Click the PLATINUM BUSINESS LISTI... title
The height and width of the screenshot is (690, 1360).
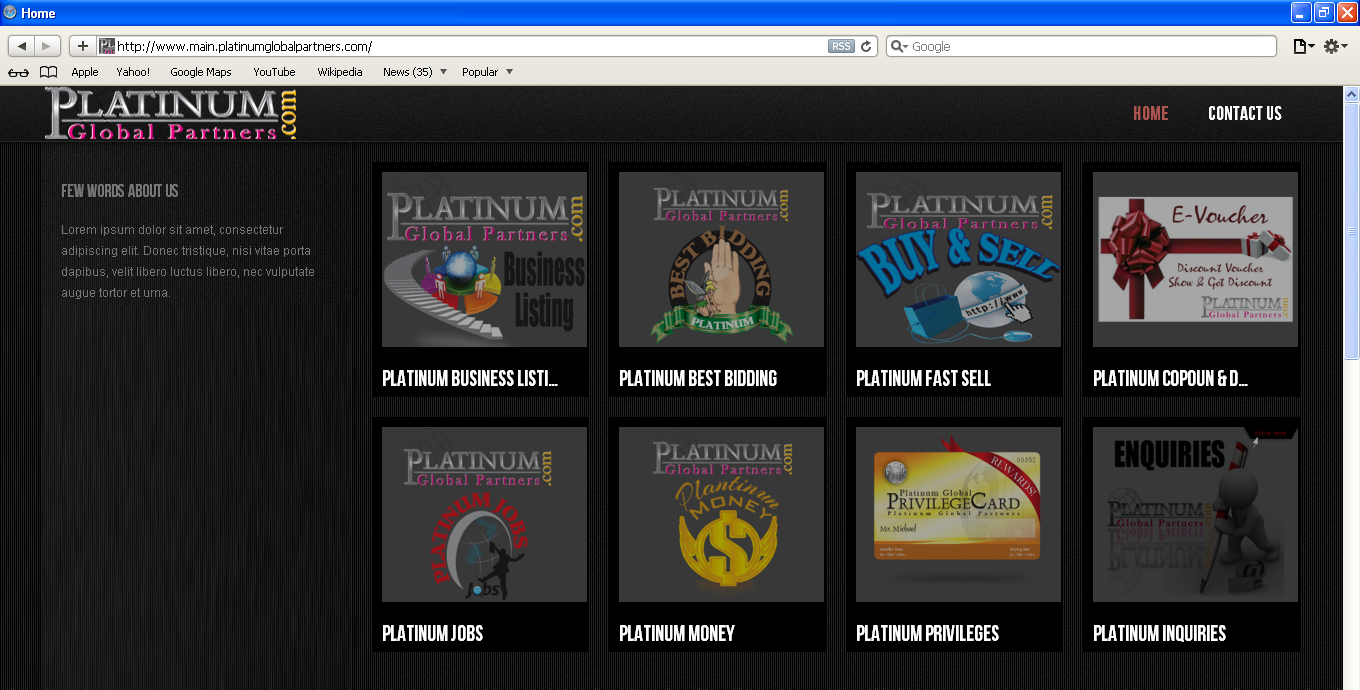[470, 378]
